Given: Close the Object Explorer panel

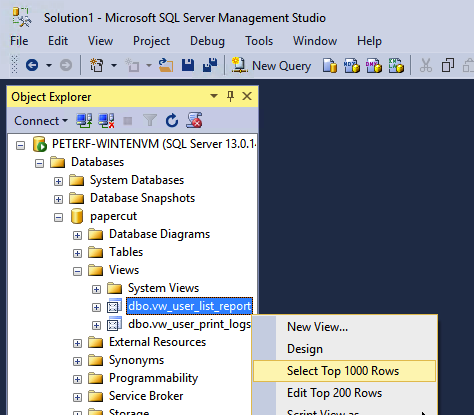Looking at the screenshot, I should click(x=247, y=96).
